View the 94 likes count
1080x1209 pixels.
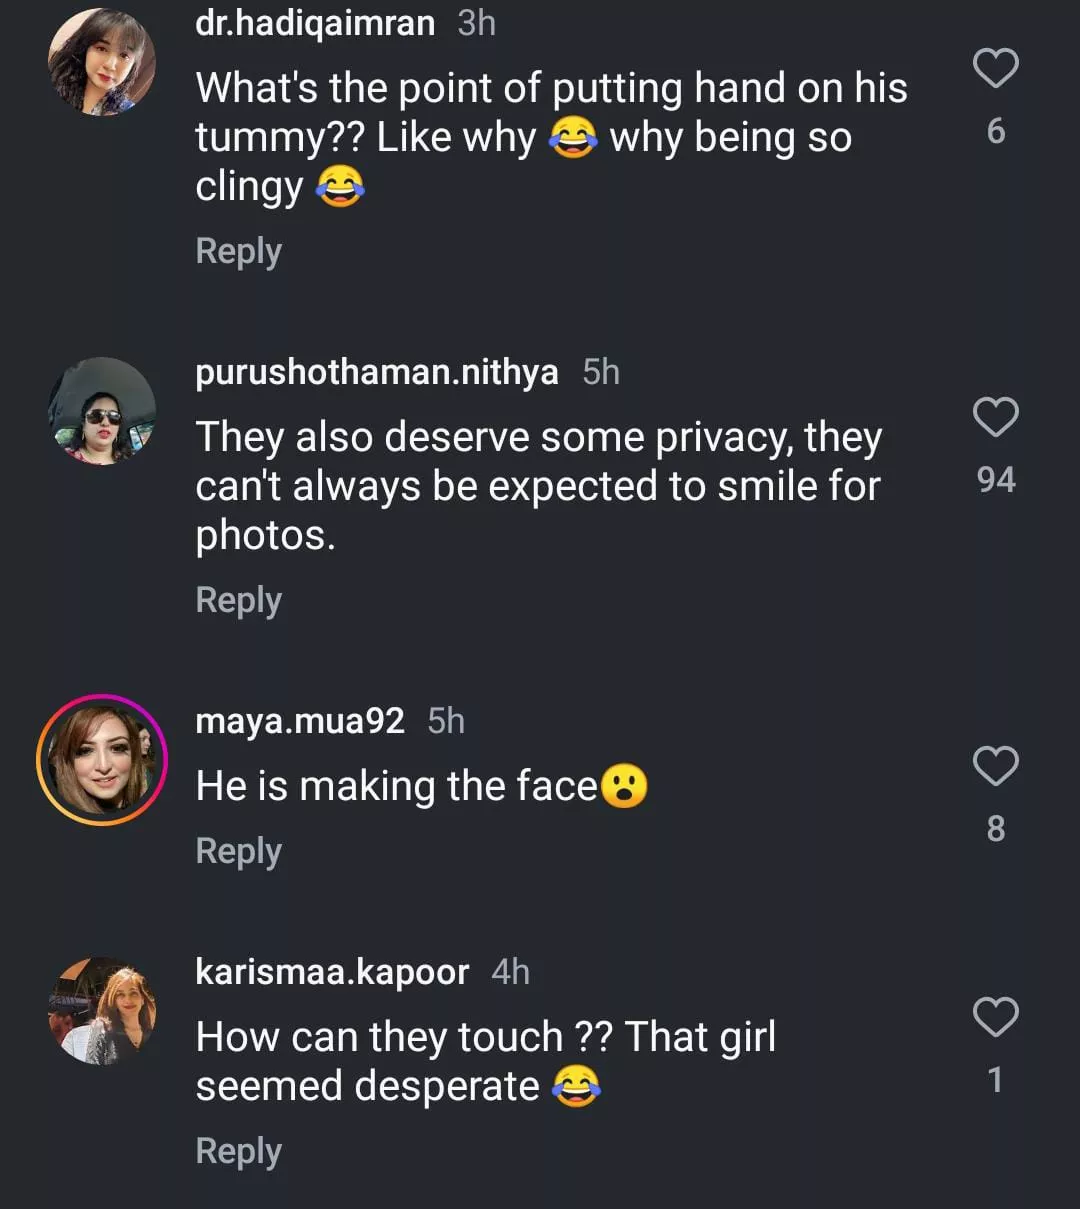(x=996, y=480)
